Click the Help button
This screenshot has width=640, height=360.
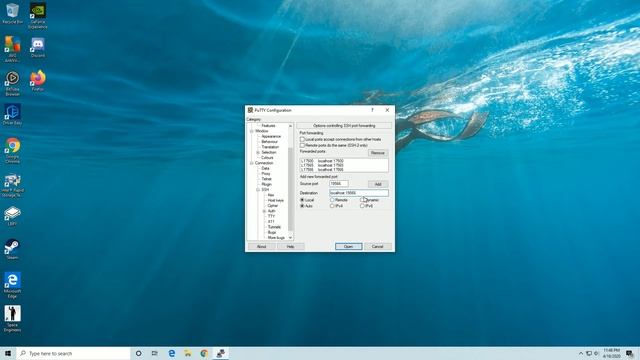click(290, 247)
